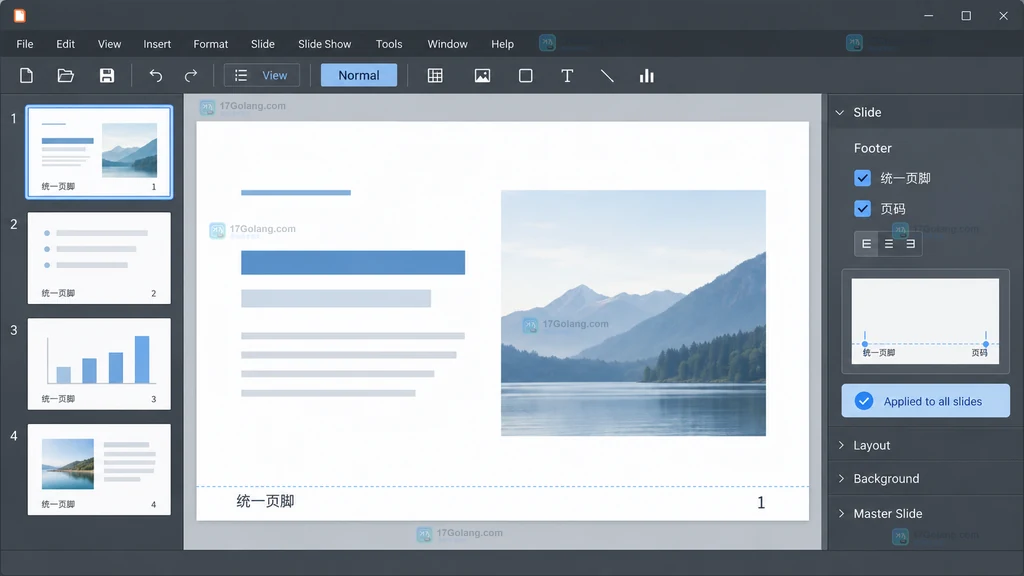Viewport: 1024px width, 576px height.
Task: Open the Help menu
Action: pos(502,44)
